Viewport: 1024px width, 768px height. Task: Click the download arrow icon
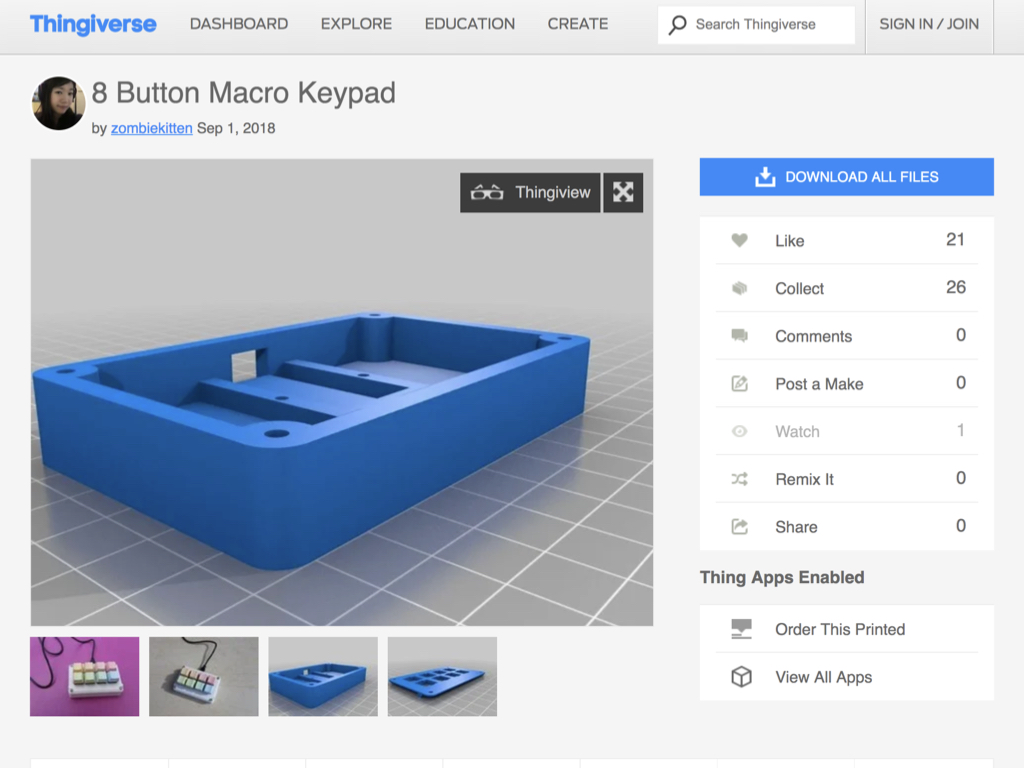(765, 177)
